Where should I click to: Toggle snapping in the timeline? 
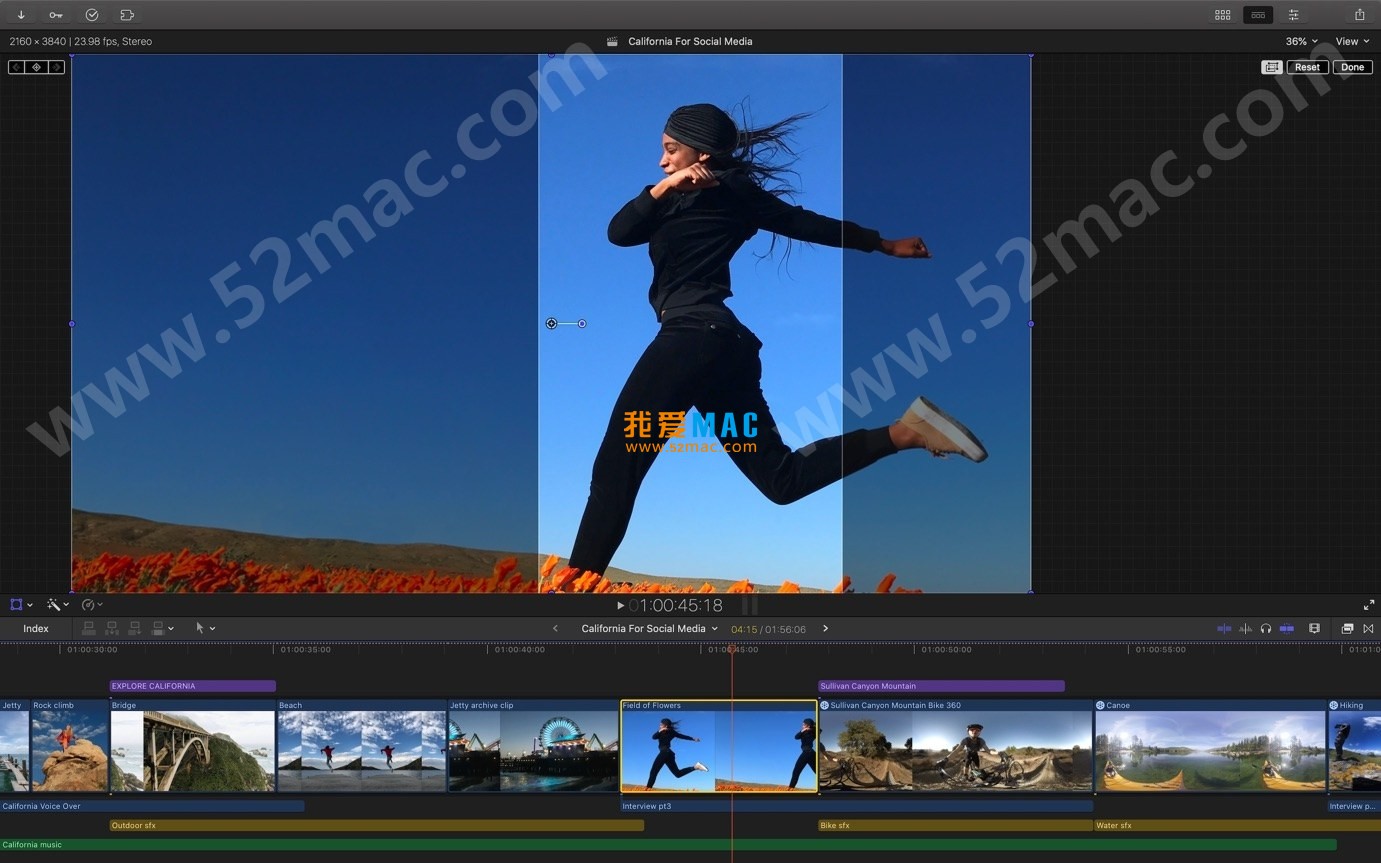[x=1287, y=629]
